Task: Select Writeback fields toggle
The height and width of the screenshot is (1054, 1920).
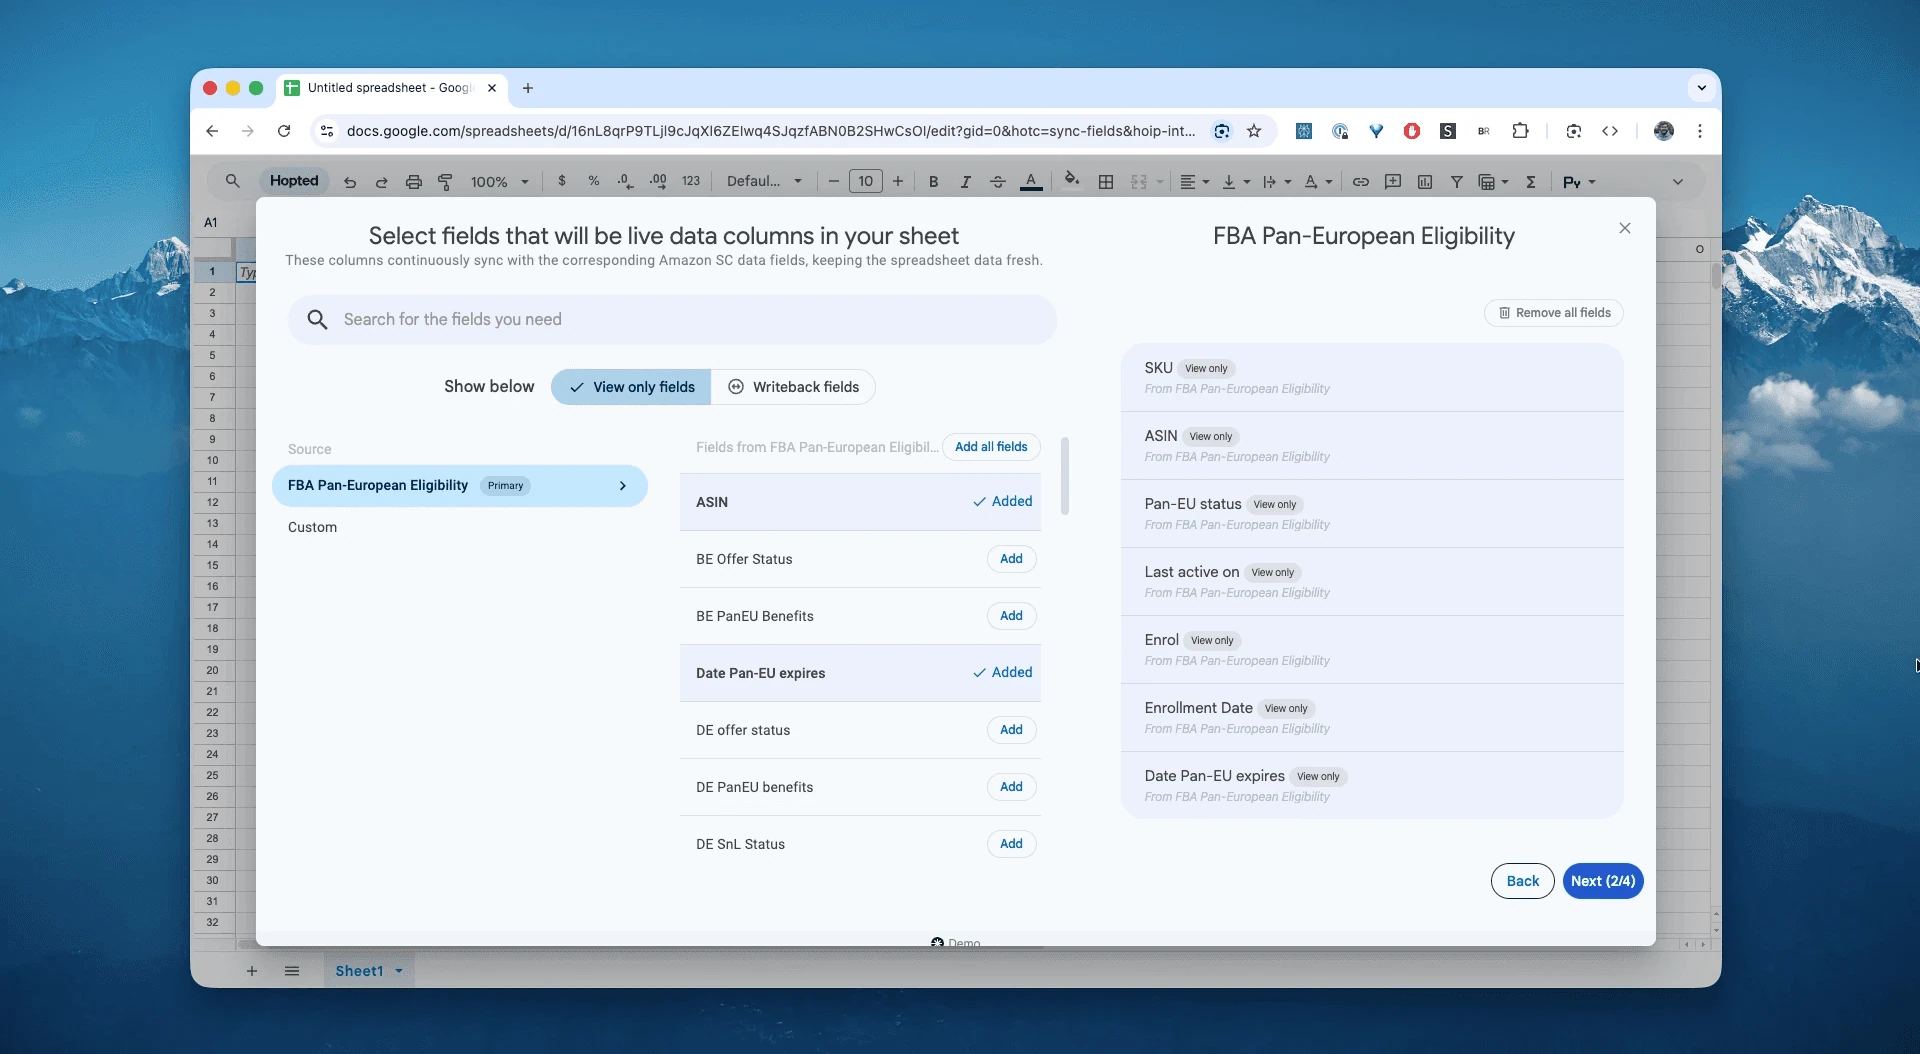Action: (x=793, y=387)
